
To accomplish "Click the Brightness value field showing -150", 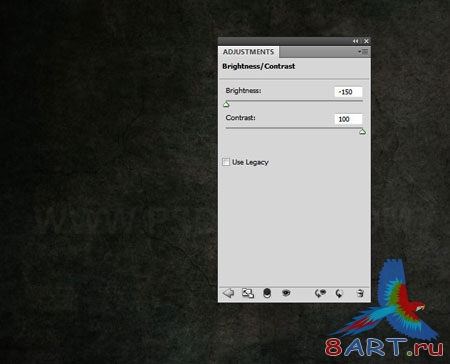I will [x=348, y=92].
